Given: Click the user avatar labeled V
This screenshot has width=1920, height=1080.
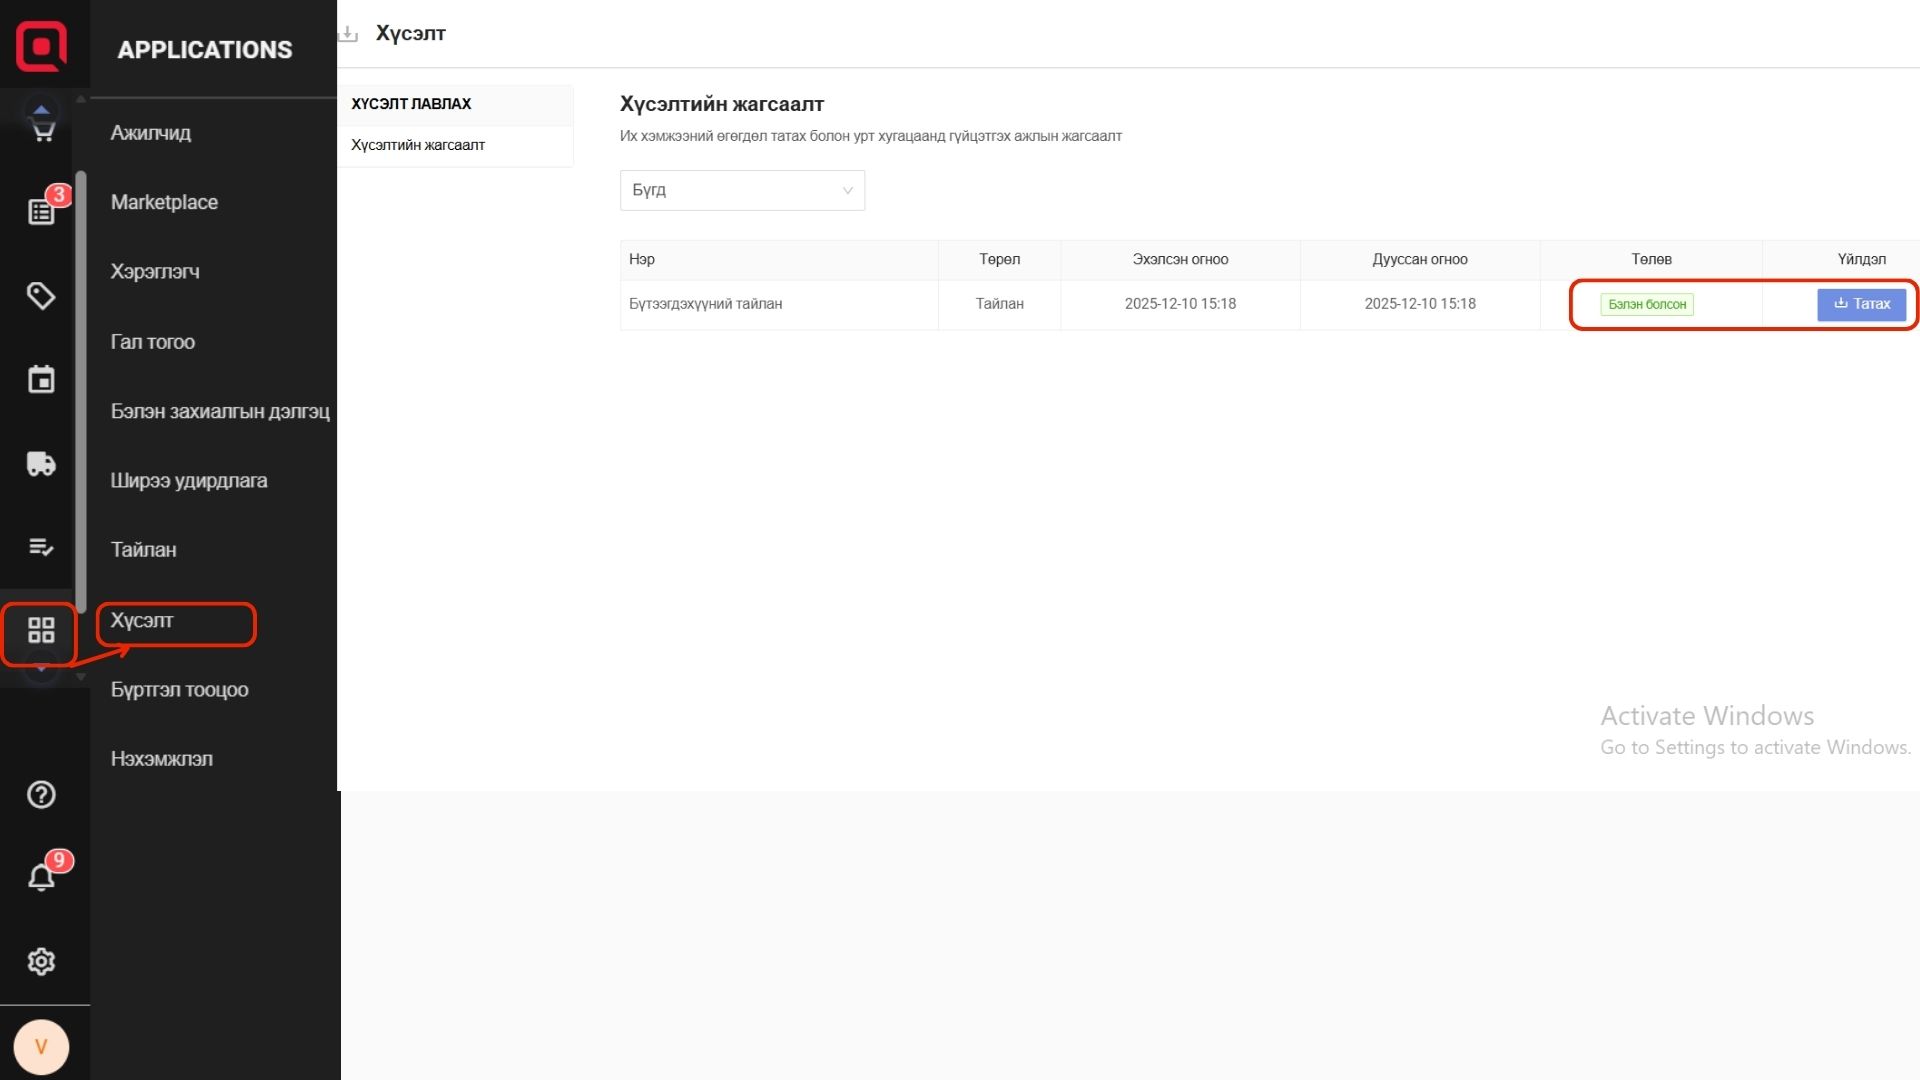Looking at the screenshot, I should [x=41, y=1047].
